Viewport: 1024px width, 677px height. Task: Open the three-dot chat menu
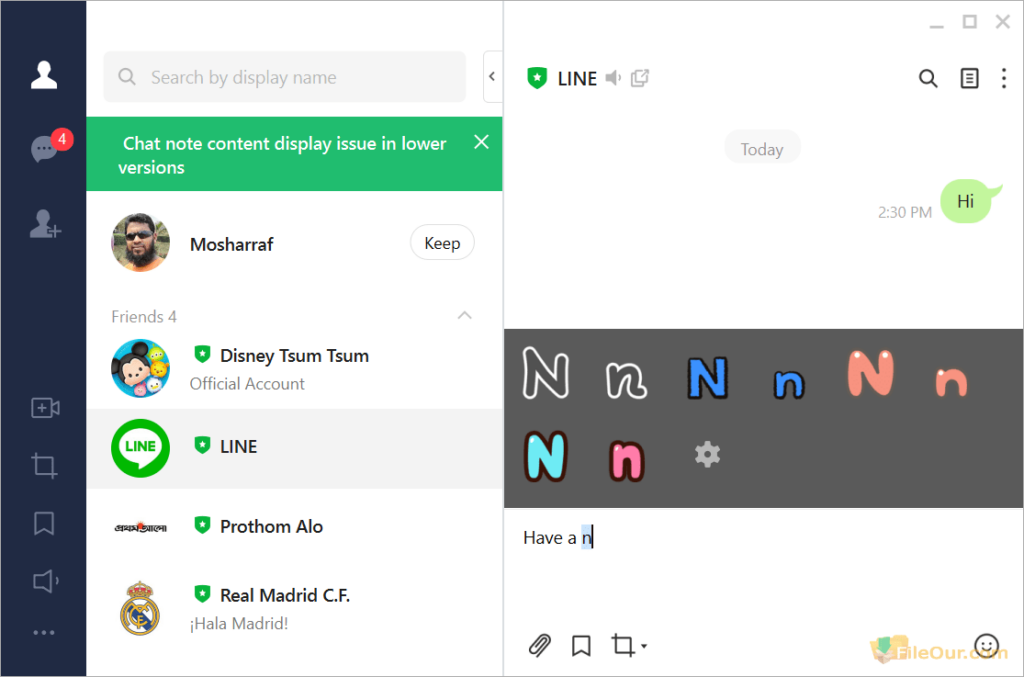(x=1004, y=77)
